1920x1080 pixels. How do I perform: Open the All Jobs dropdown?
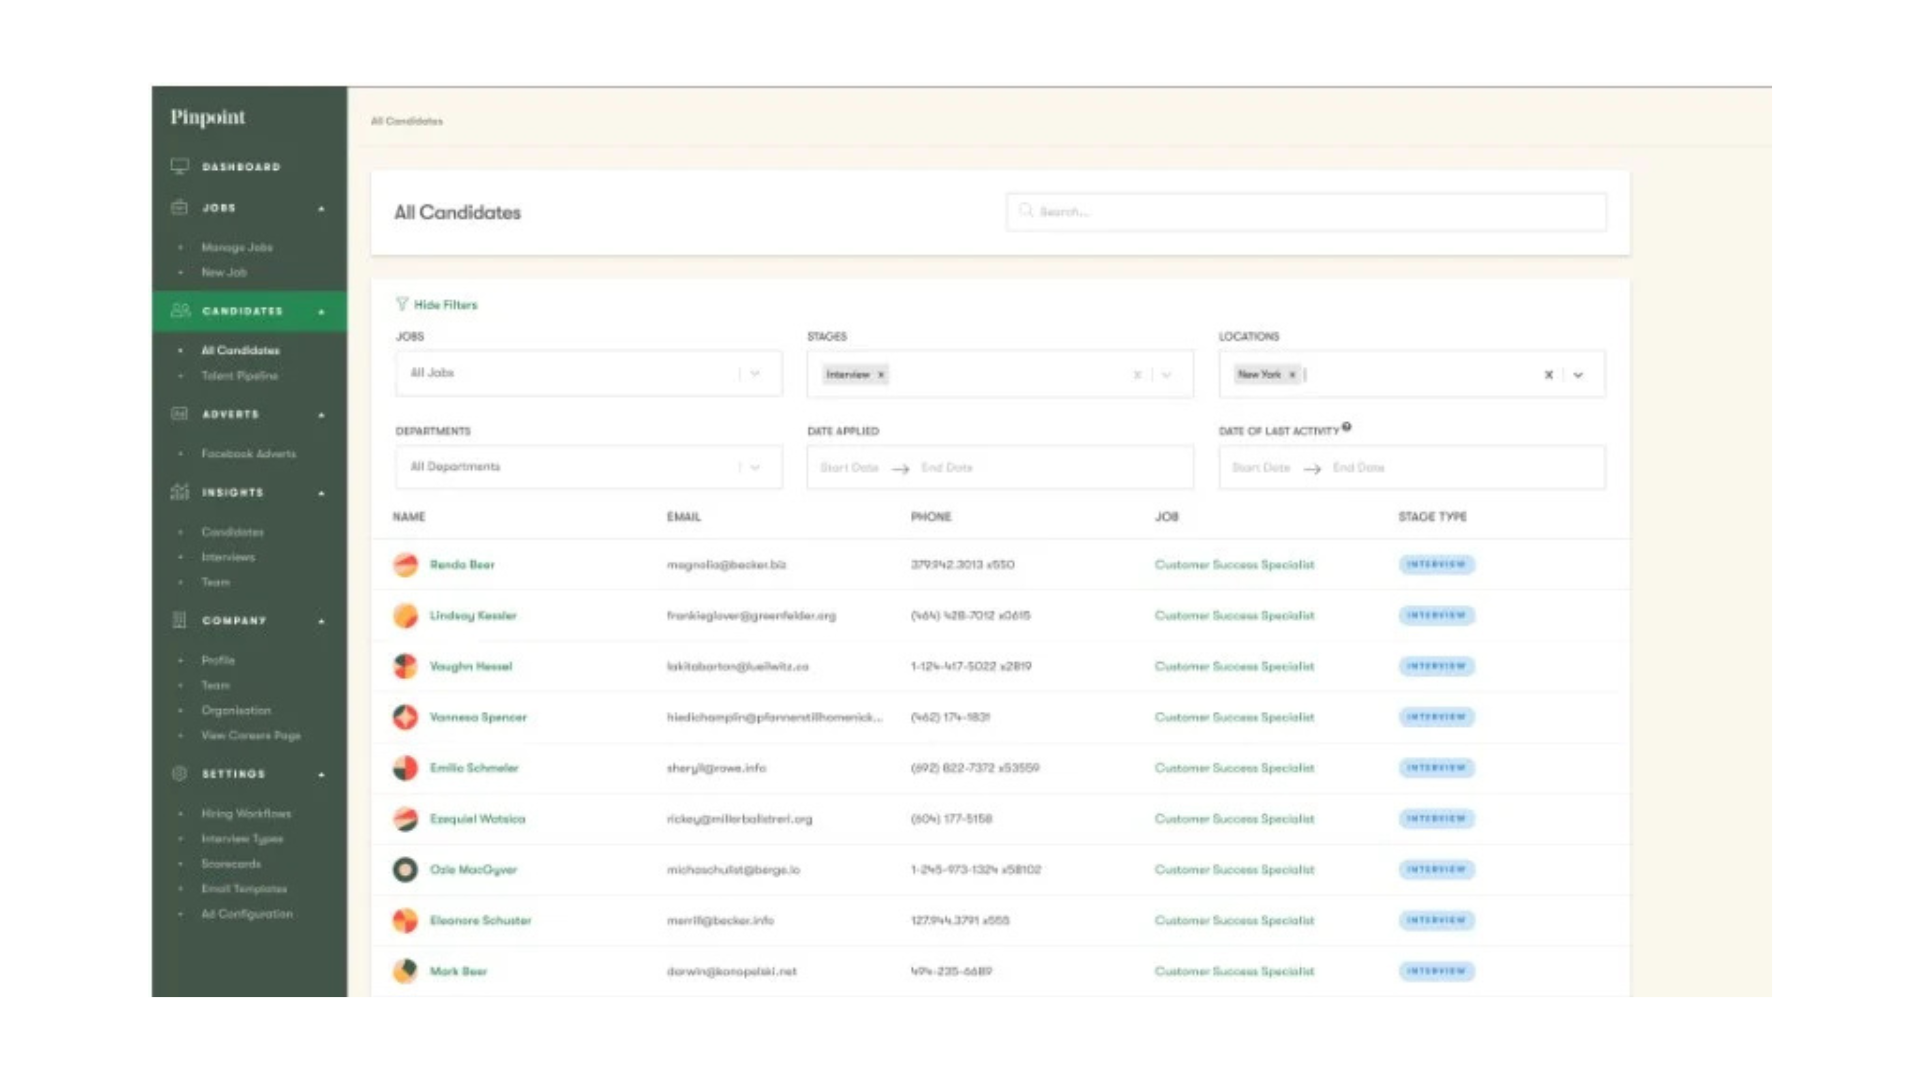[x=588, y=373]
